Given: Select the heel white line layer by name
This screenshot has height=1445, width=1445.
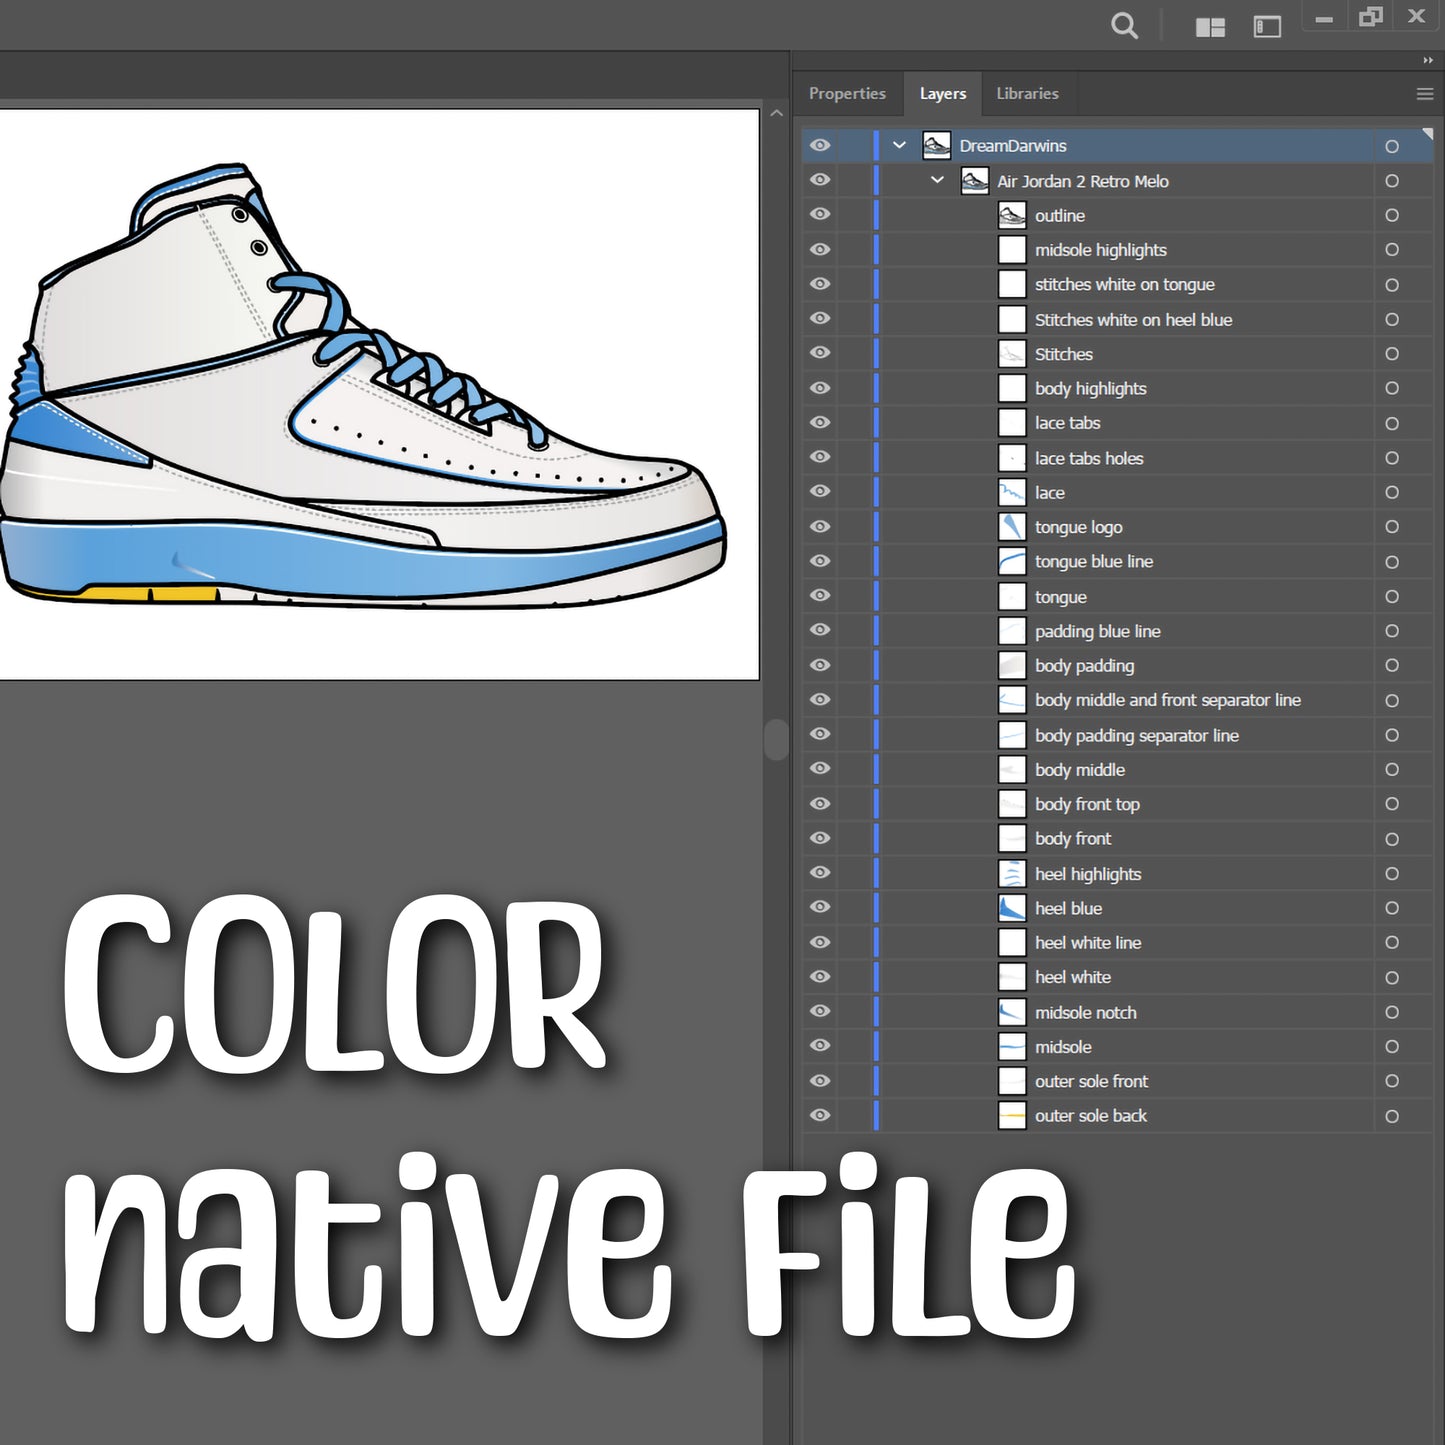Looking at the screenshot, I should (x=1087, y=942).
